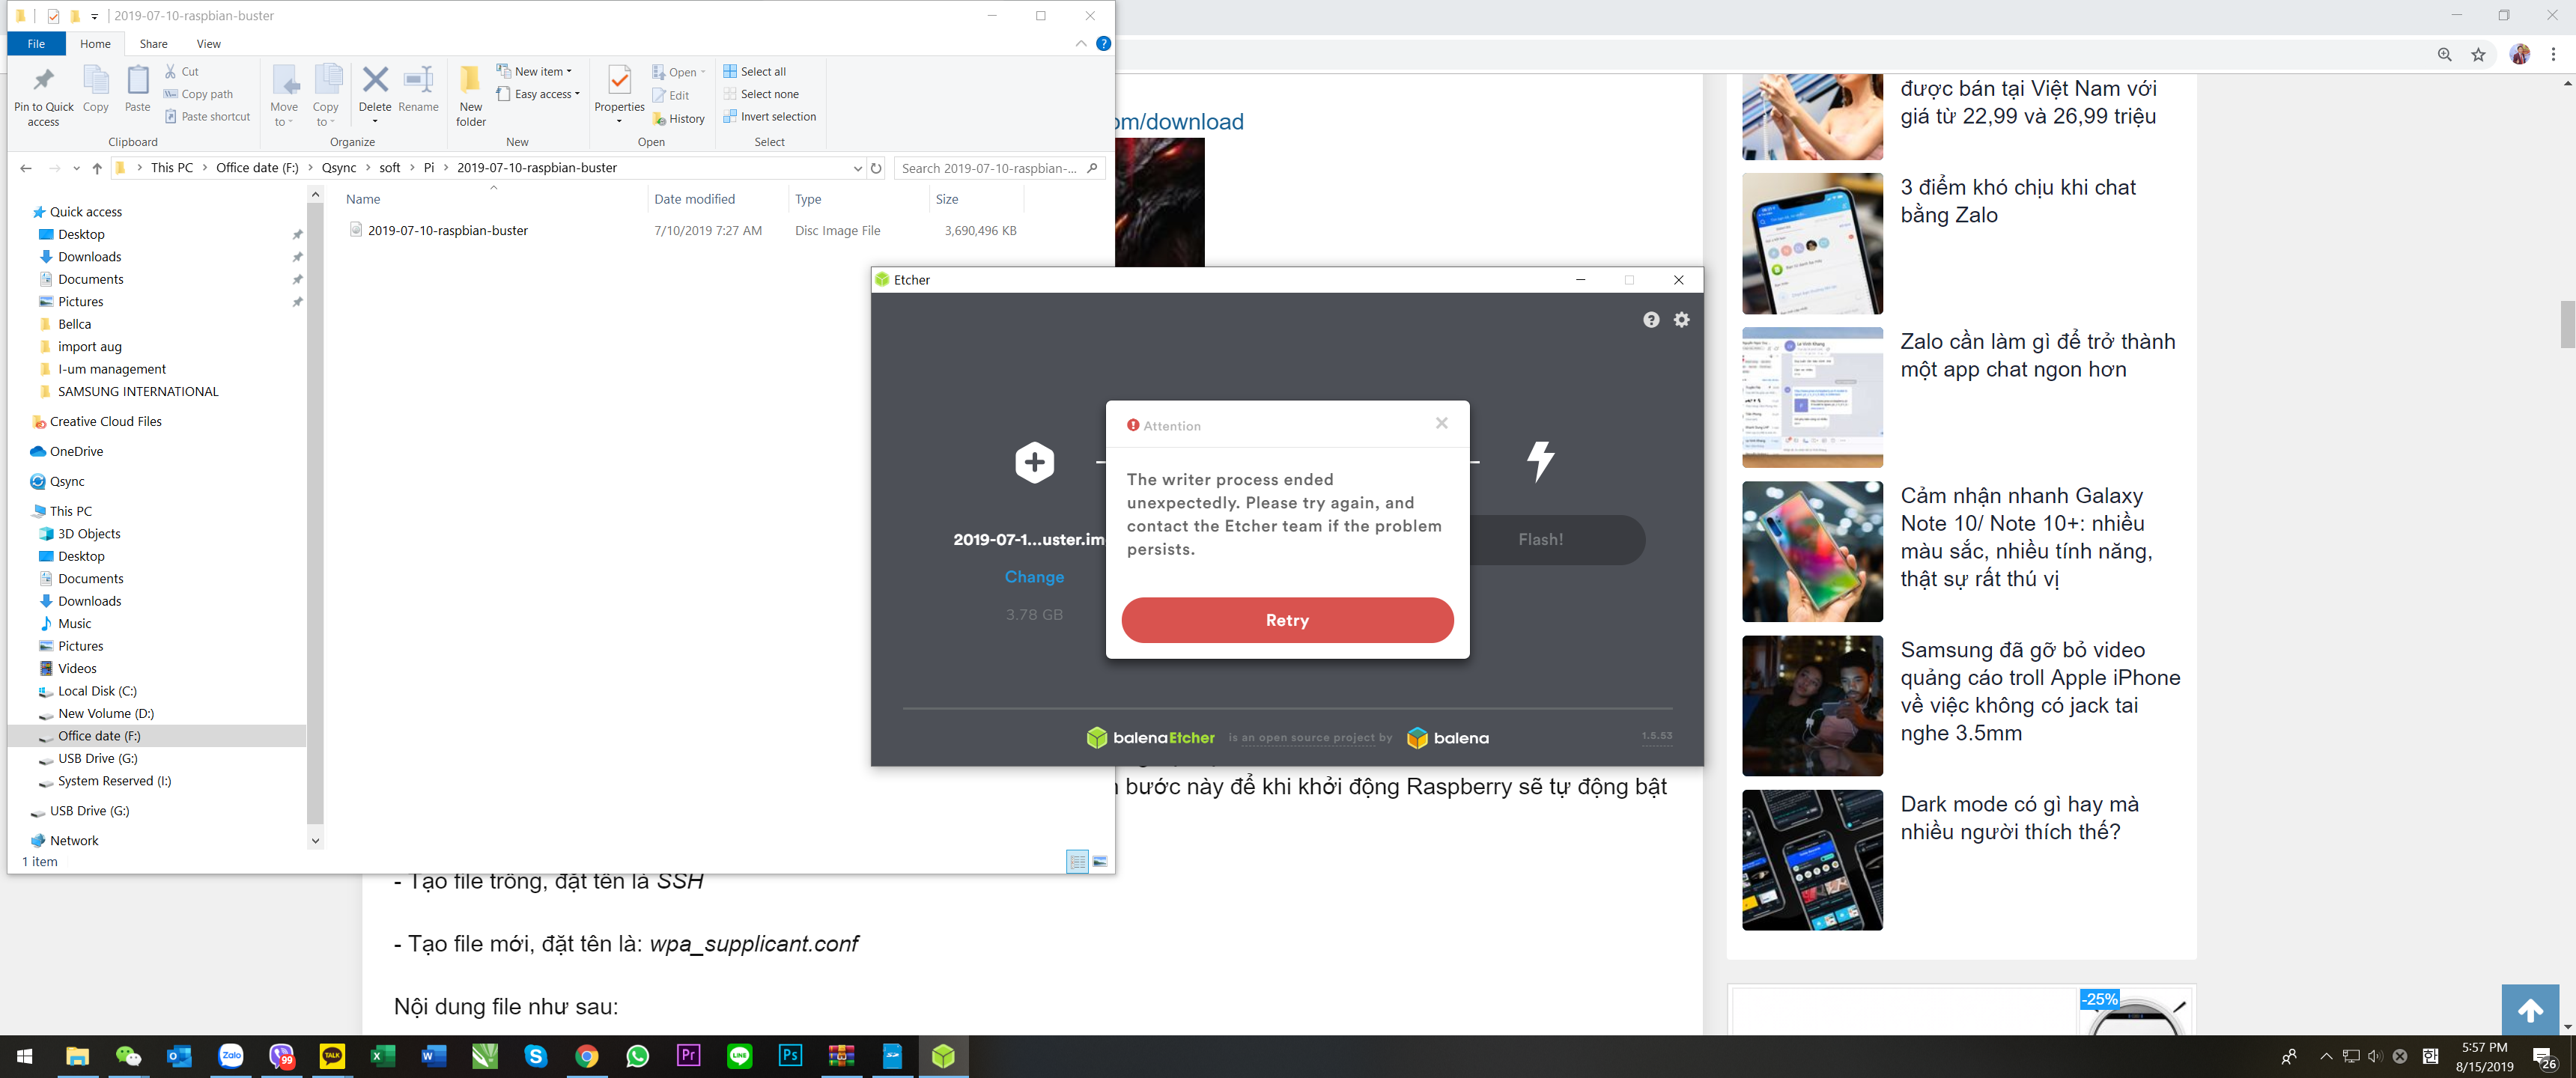Click the back-to-top arrow button

click(x=2530, y=1011)
